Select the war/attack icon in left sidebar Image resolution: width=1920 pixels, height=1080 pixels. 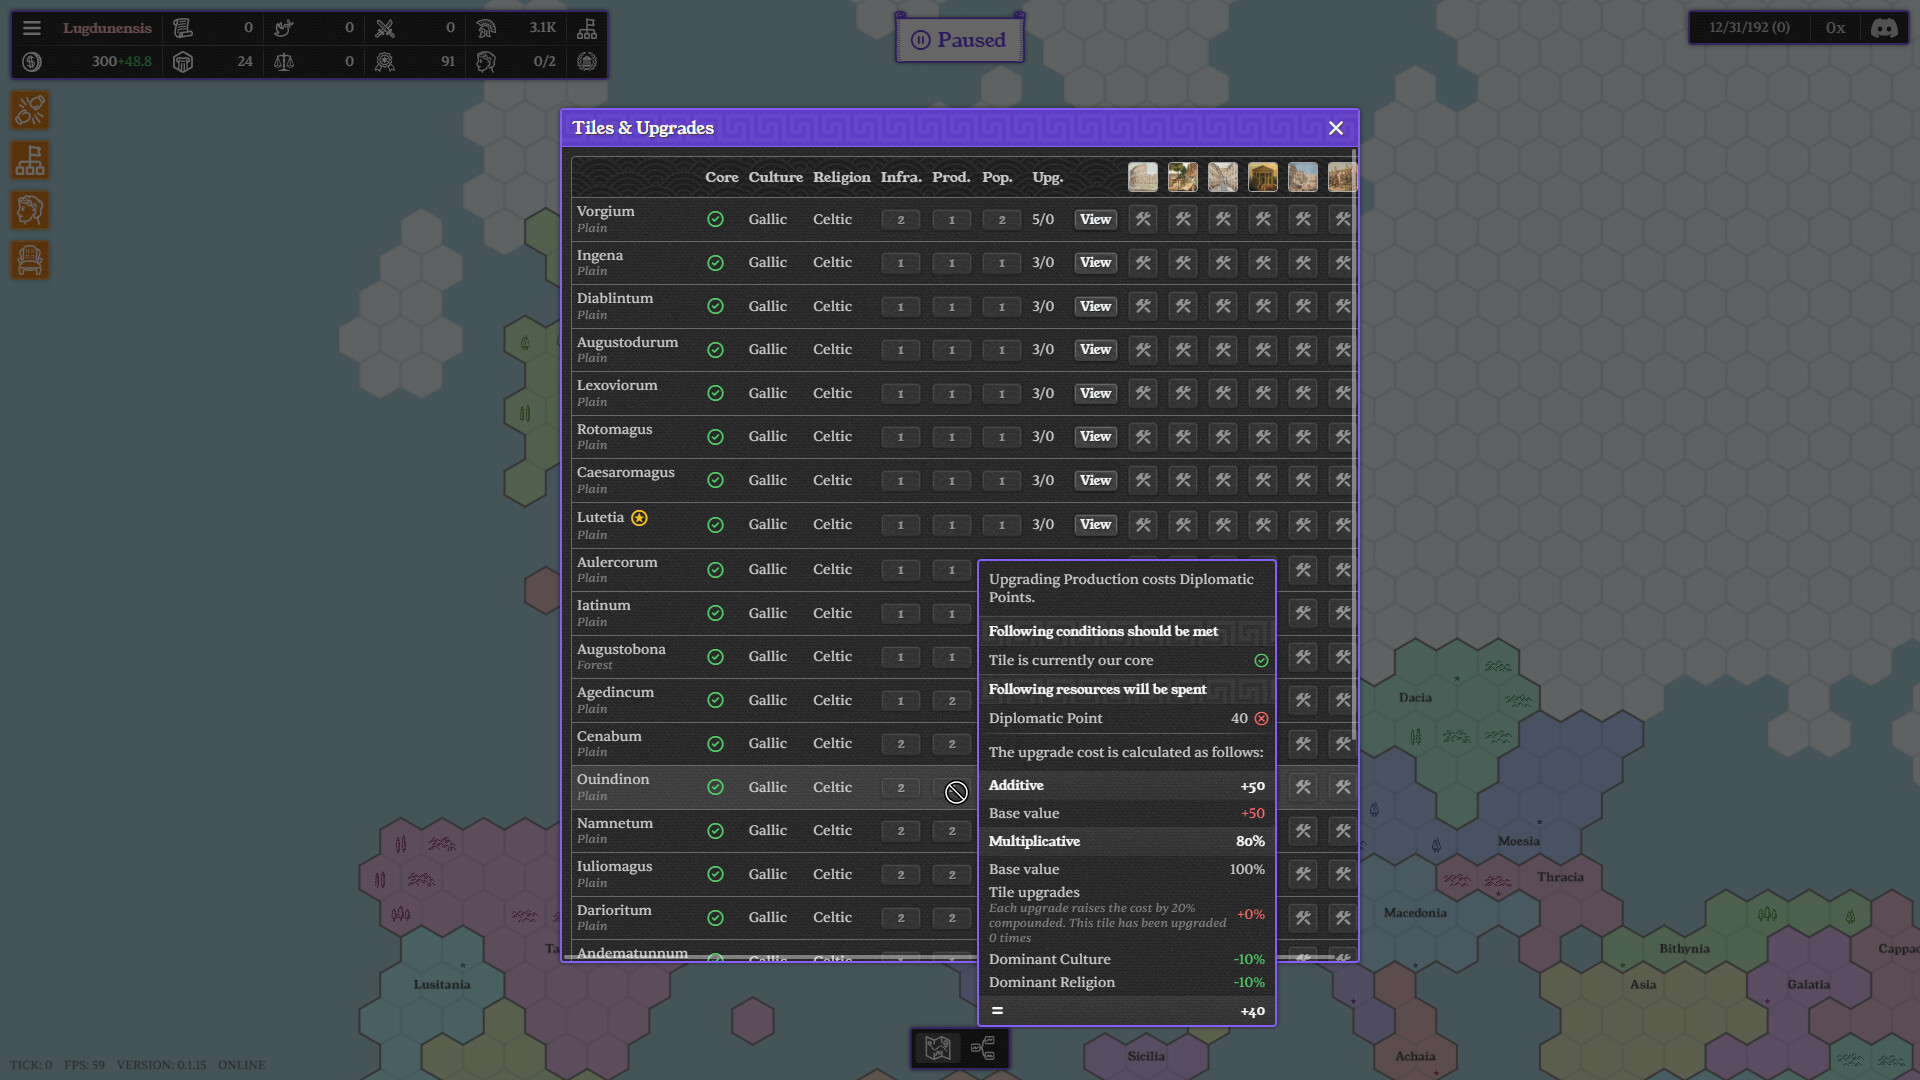(x=29, y=110)
